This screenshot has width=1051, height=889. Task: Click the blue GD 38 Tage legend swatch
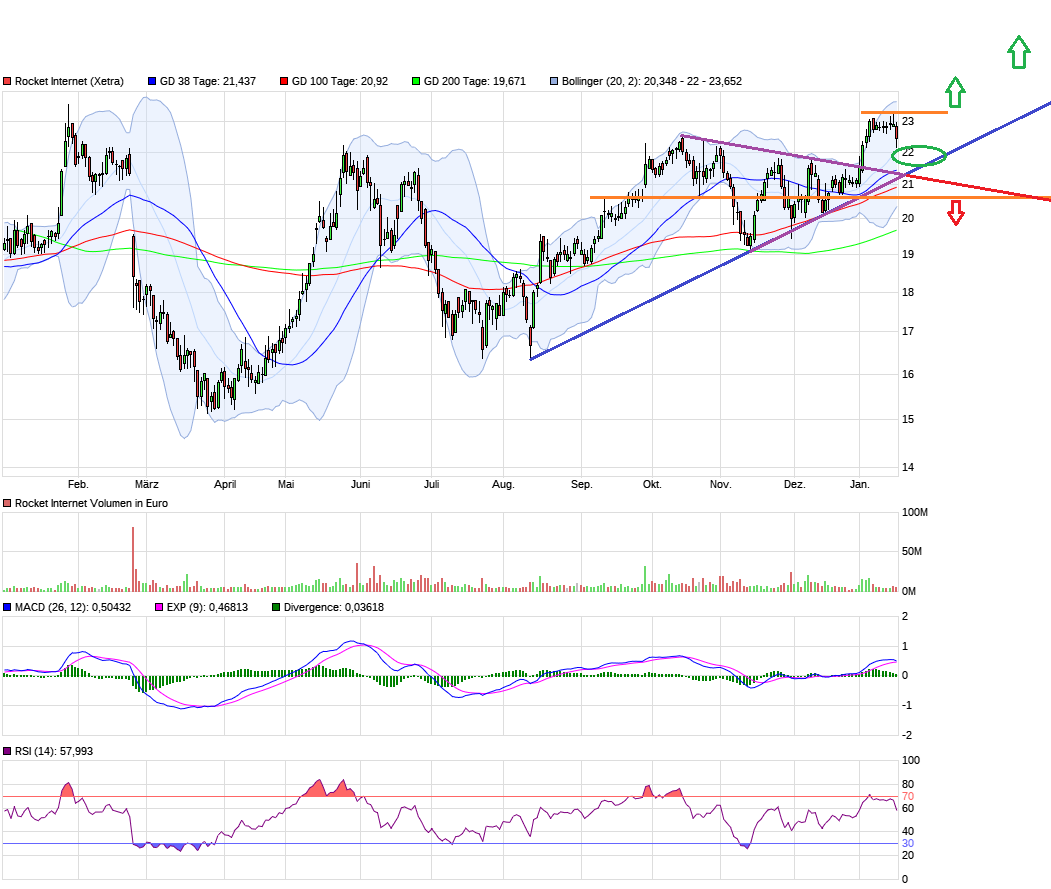pyautogui.click(x=152, y=81)
